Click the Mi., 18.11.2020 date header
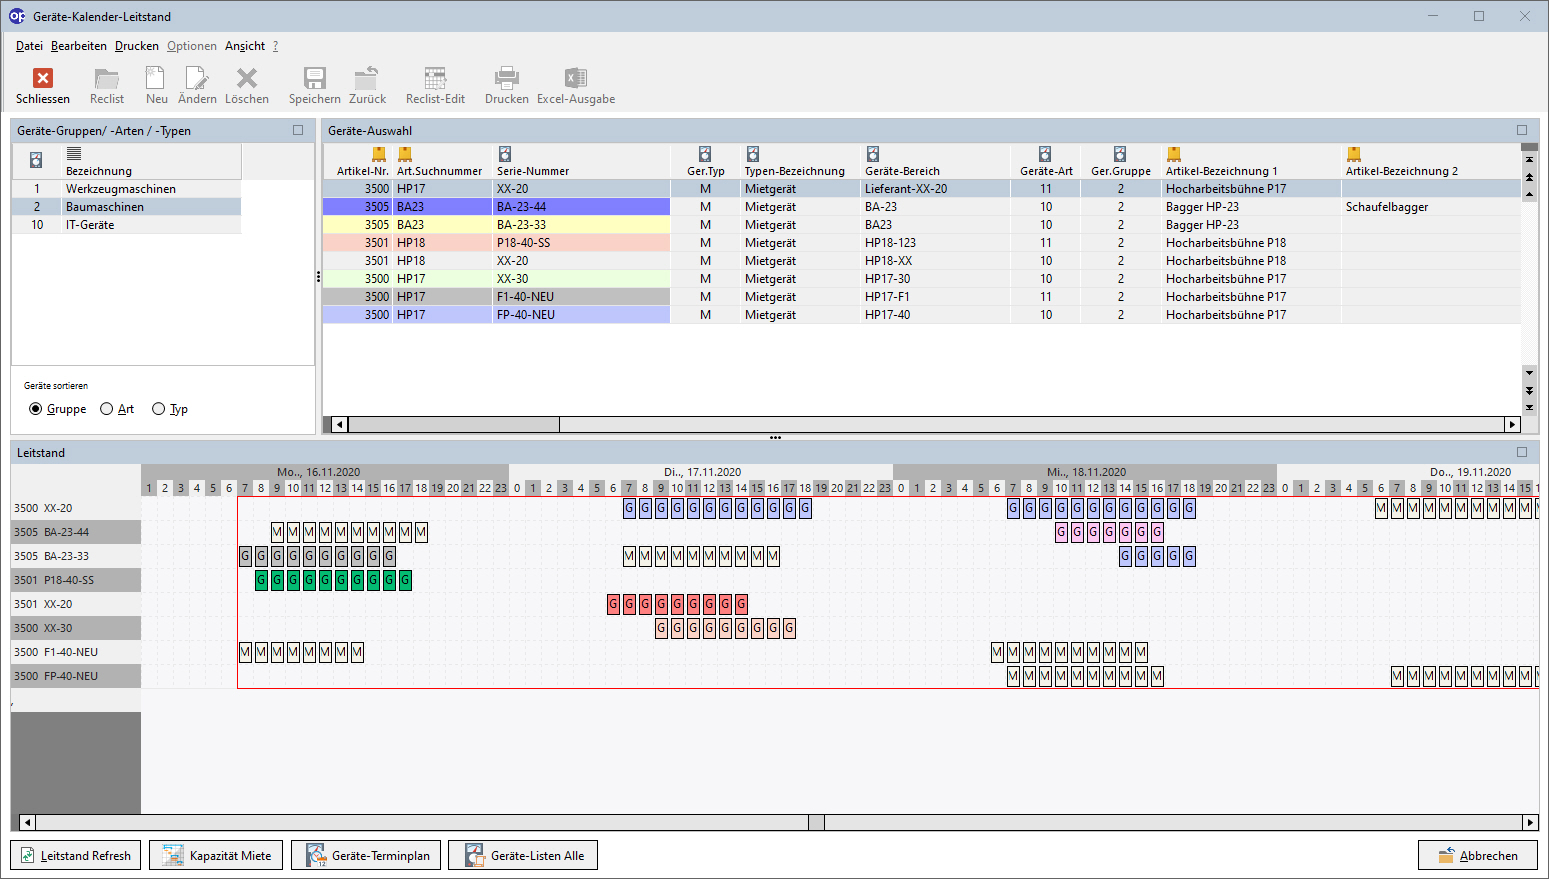 point(1086,472)
